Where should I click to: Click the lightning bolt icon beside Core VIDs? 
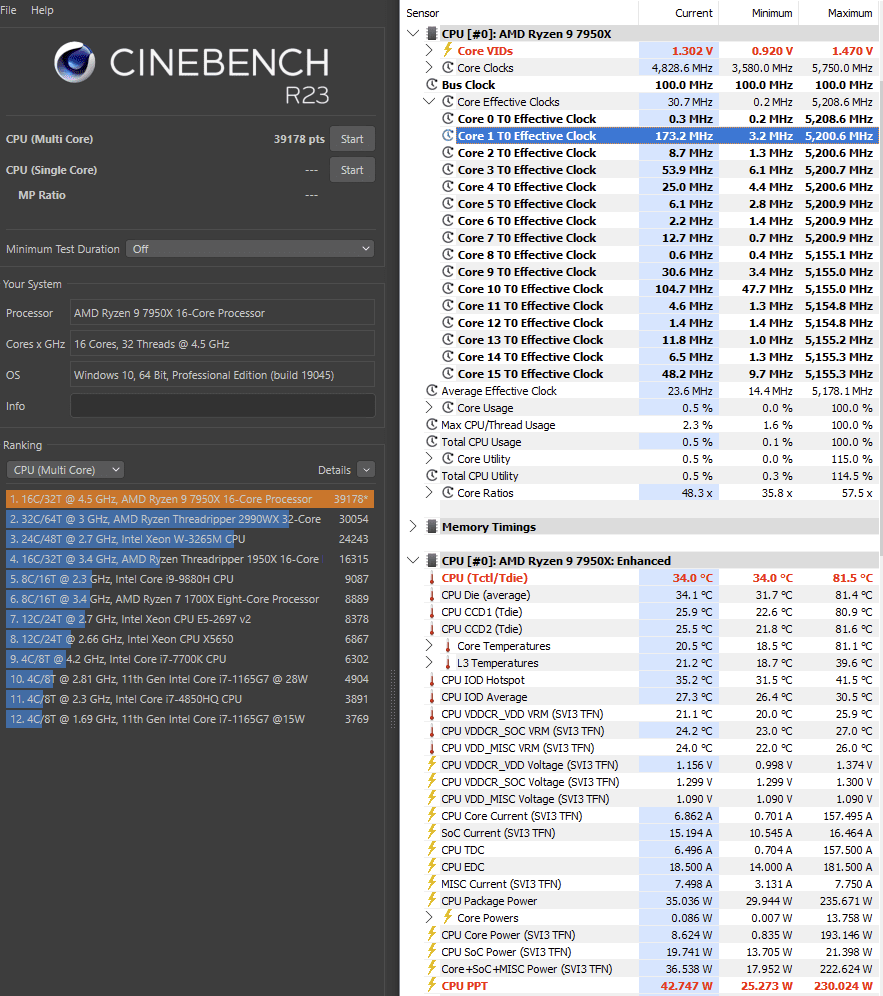tap(448, 50)
